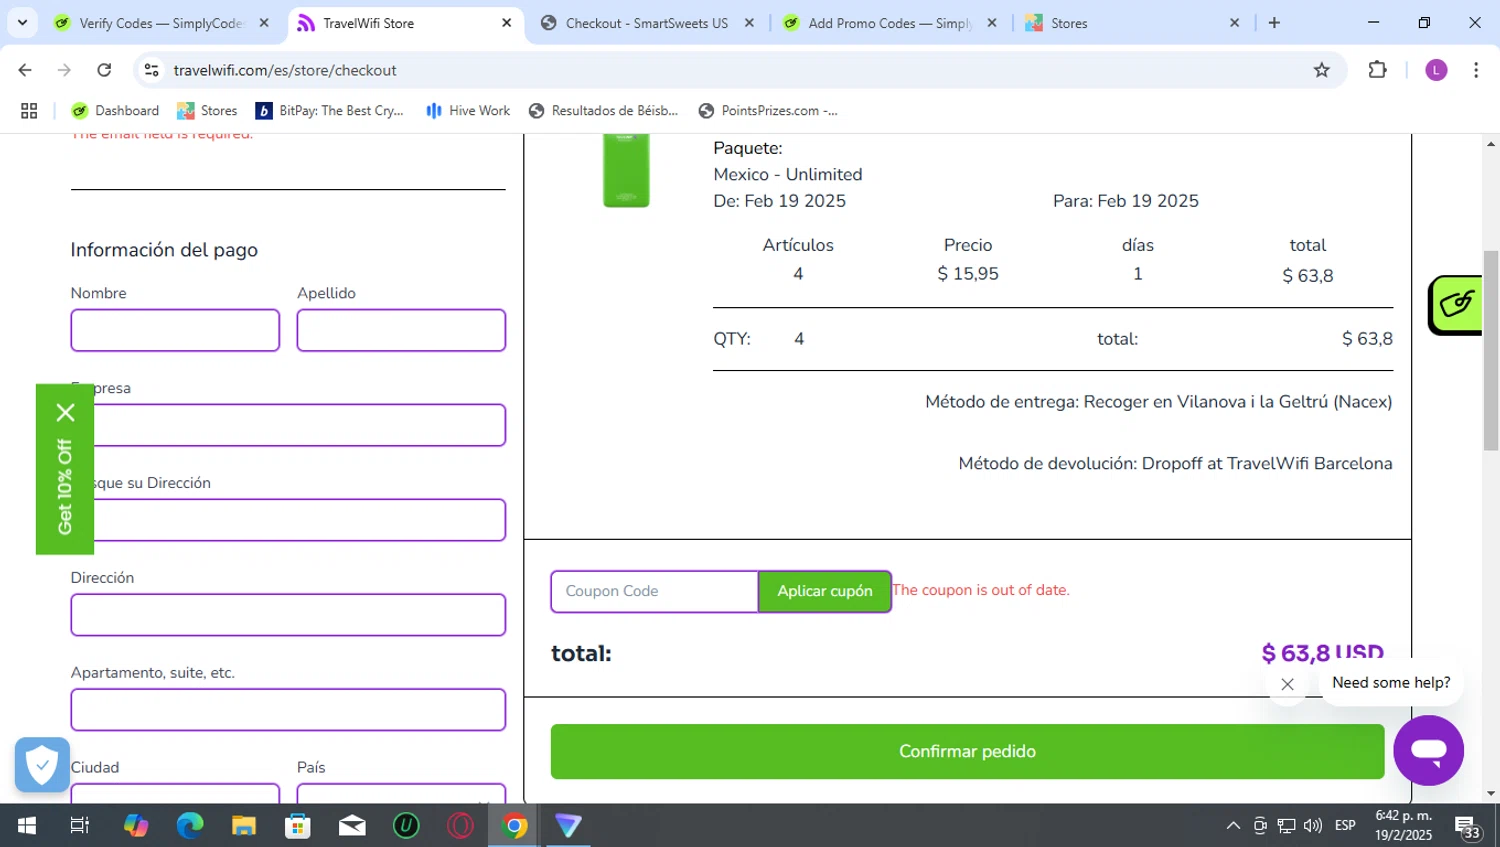Screen dimensions: 1500x847
Task: Click the Apartamento, suite, etc. field
Action: click(x=288, y=710)
